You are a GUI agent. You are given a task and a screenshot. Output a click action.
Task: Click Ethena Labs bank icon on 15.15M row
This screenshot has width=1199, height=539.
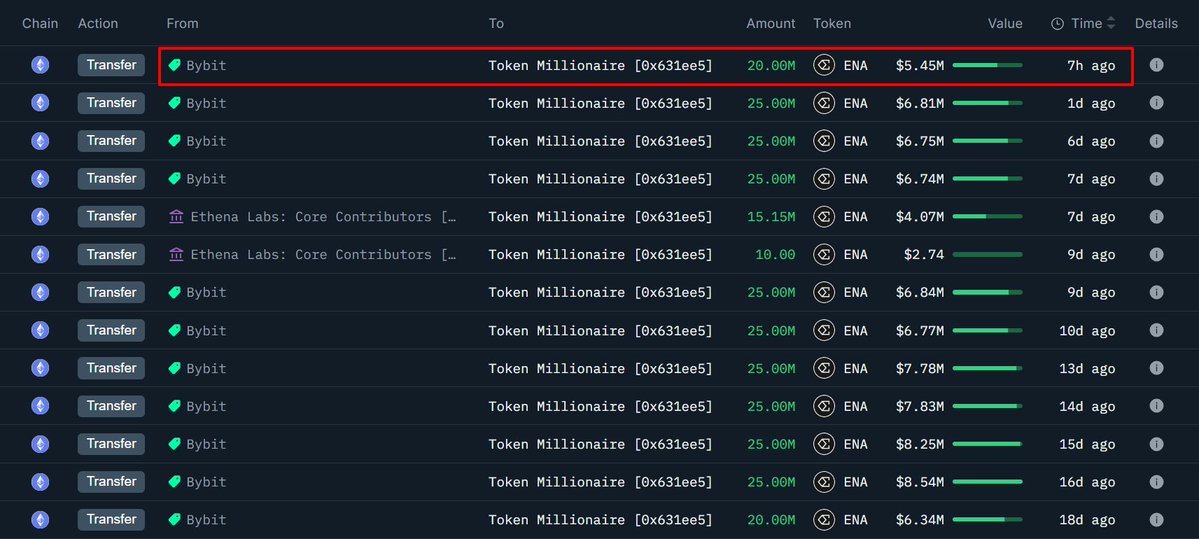pos(176,217)
